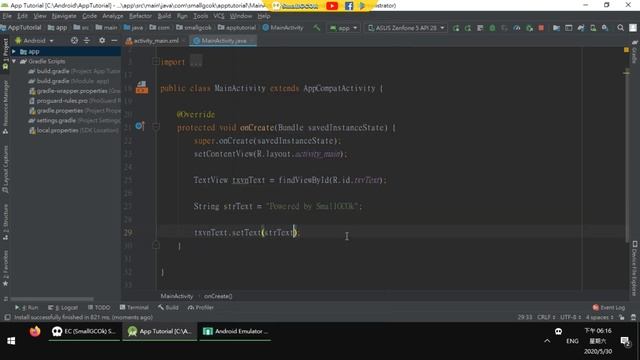640x360 pixels.
Task: Select build.gradle (Module: app) file
Action: click(69, 81)
